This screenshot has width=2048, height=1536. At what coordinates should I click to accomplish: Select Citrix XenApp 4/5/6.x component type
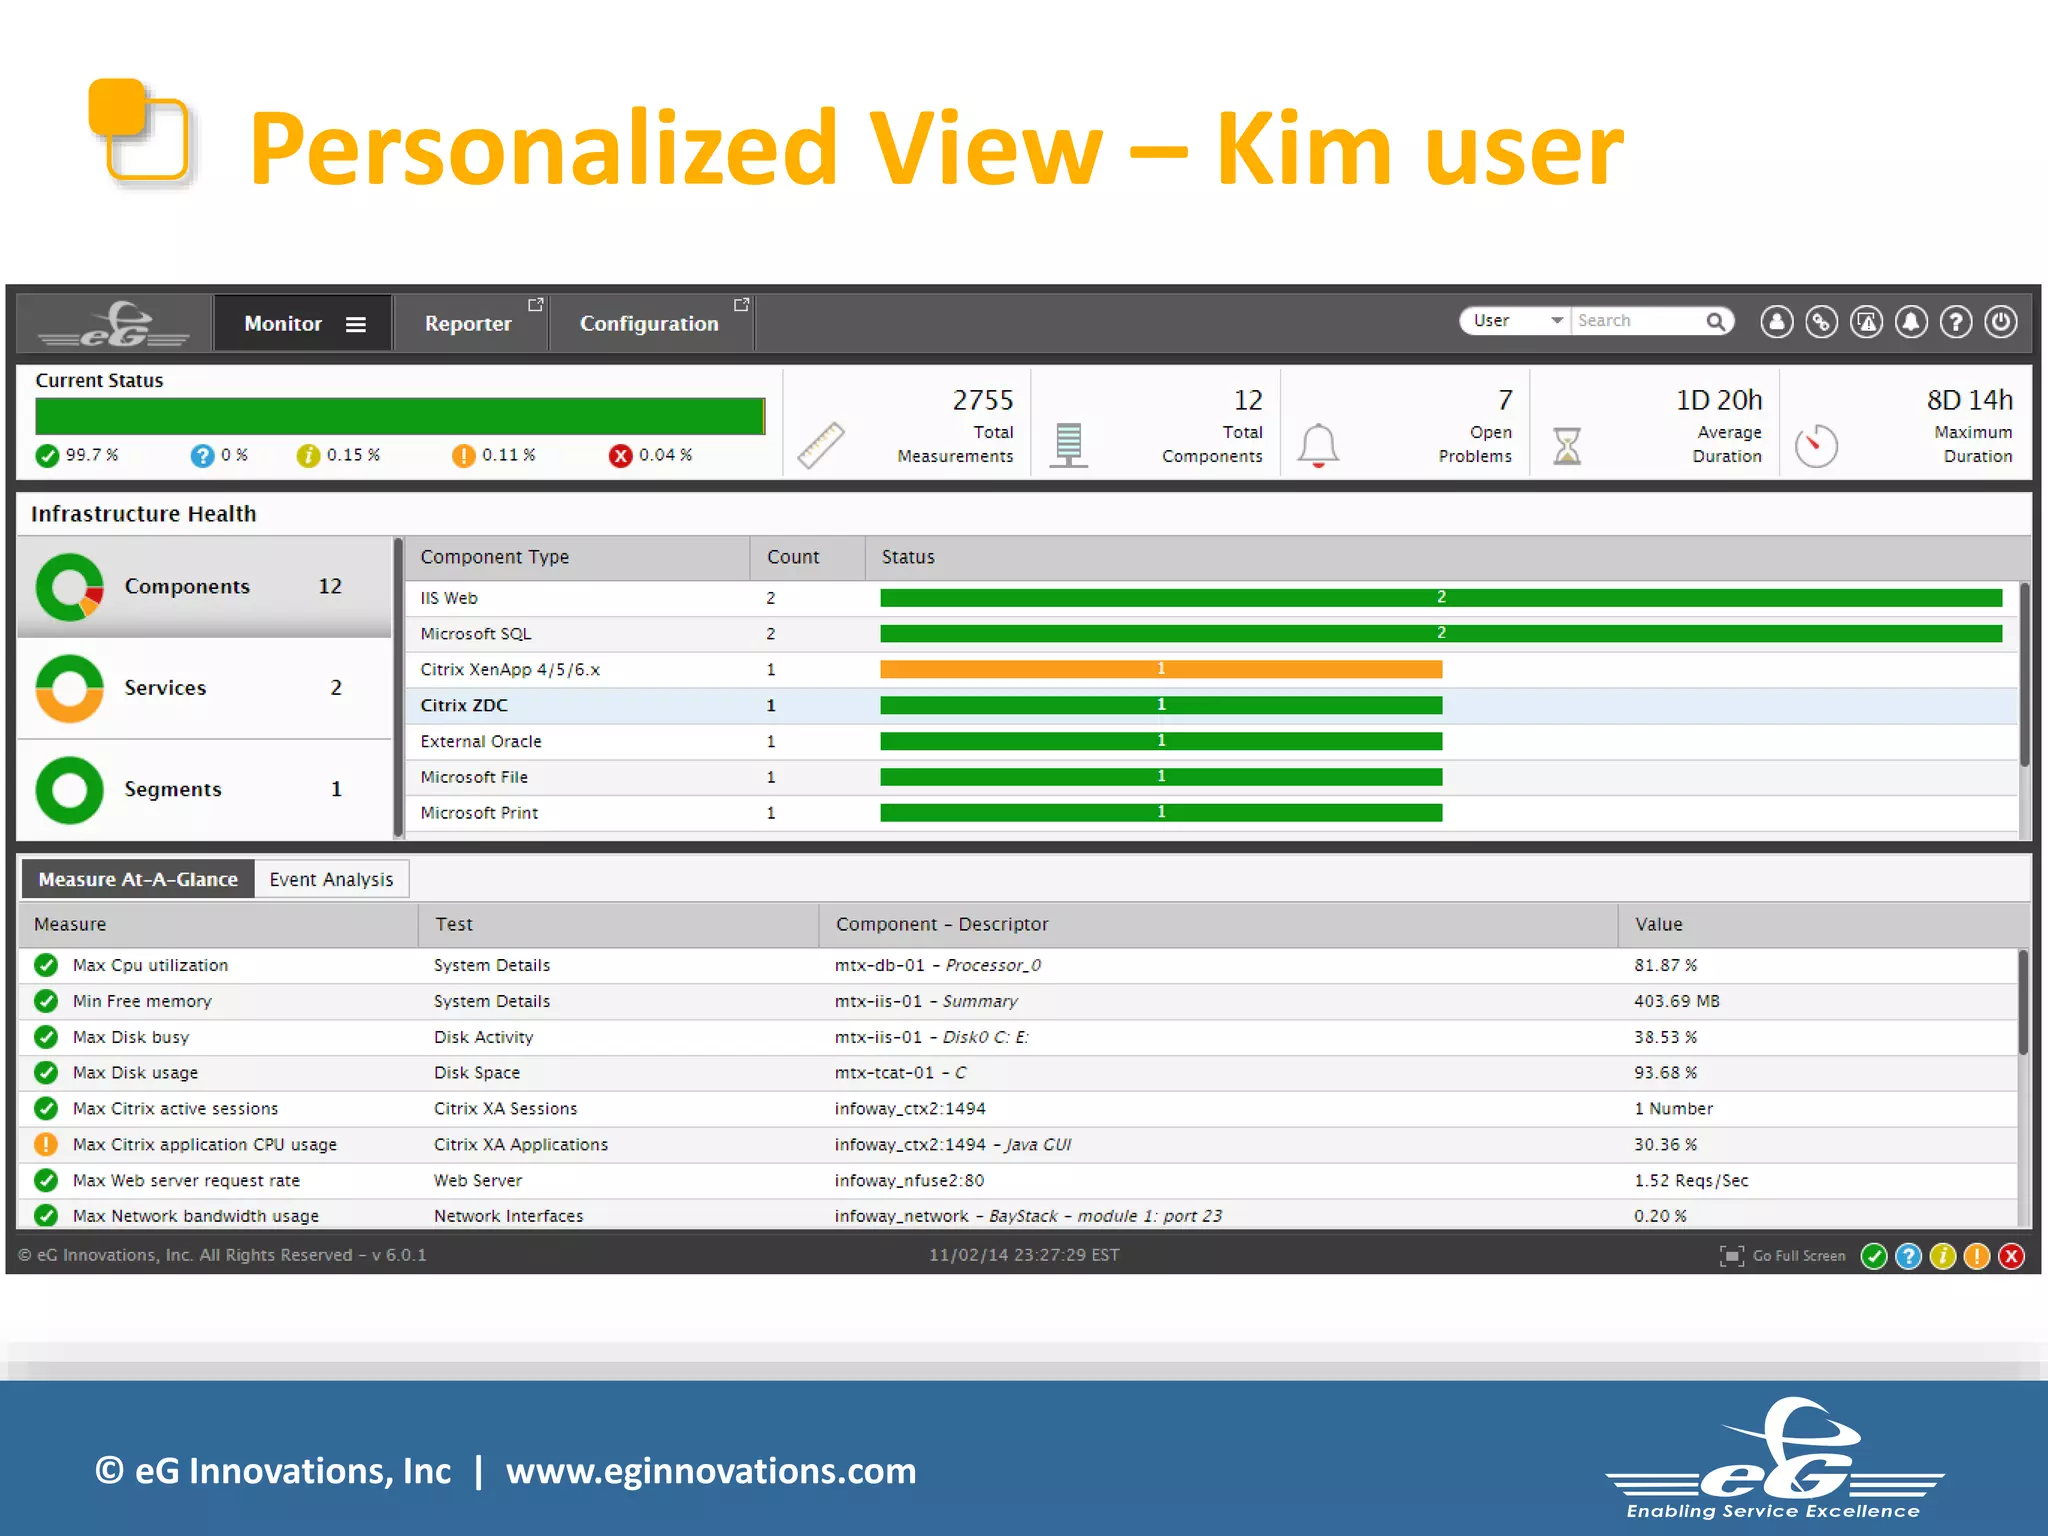tap(510, 670)
